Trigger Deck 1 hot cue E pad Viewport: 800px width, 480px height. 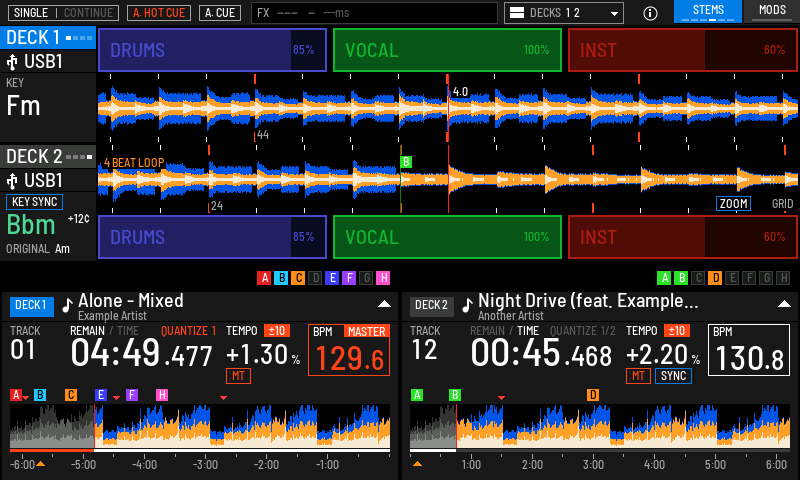(332, 278)
